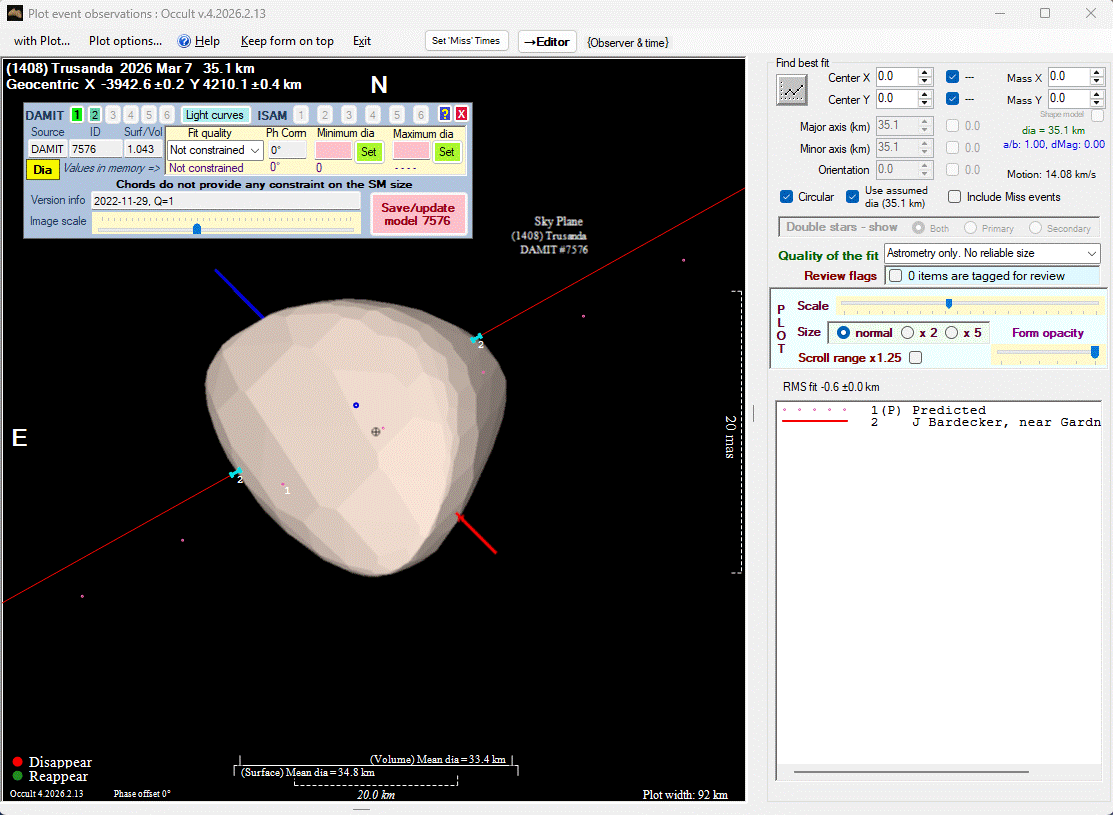Open the blue question mark help icon
The image size is (1113, 815).
tap(445, 115)
